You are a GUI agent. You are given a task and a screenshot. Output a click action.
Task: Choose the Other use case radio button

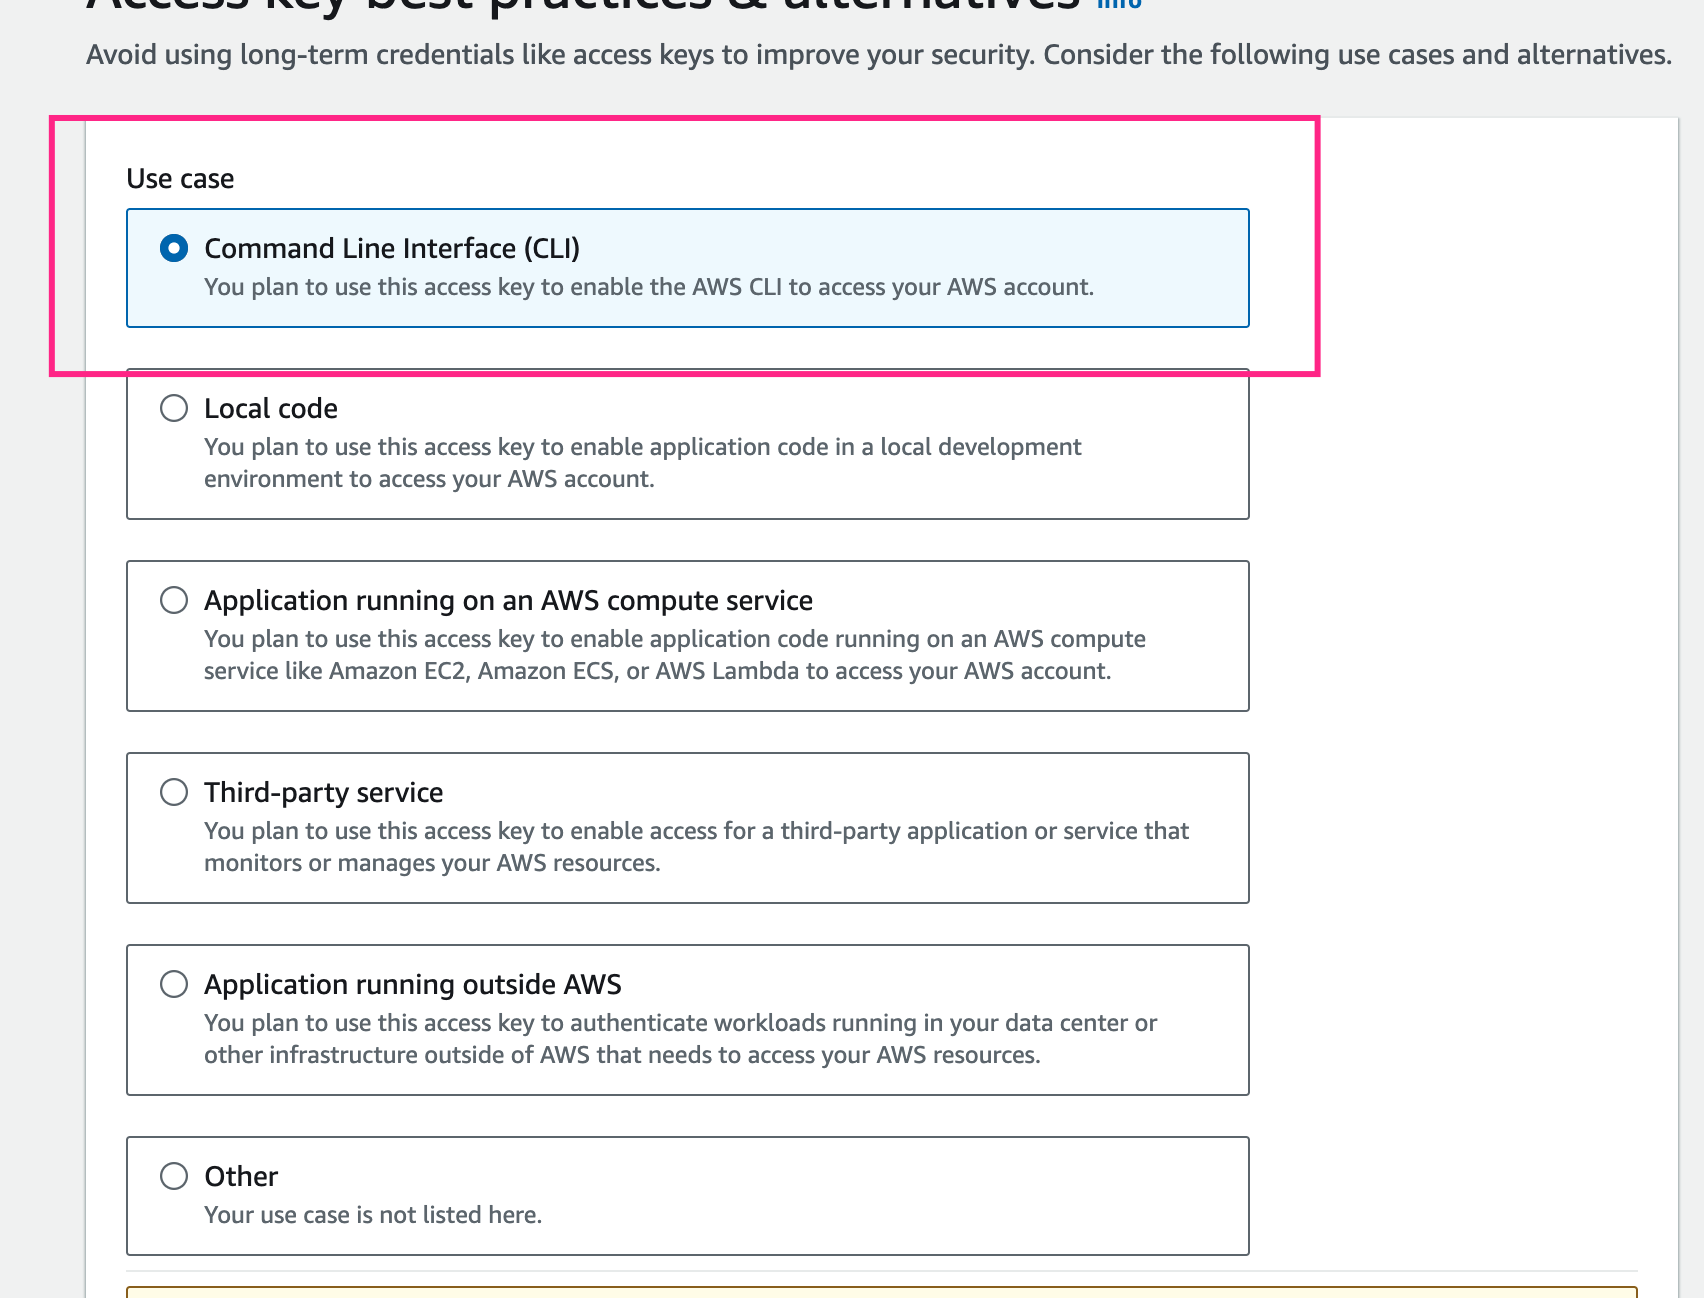(x=174, y=1176)
